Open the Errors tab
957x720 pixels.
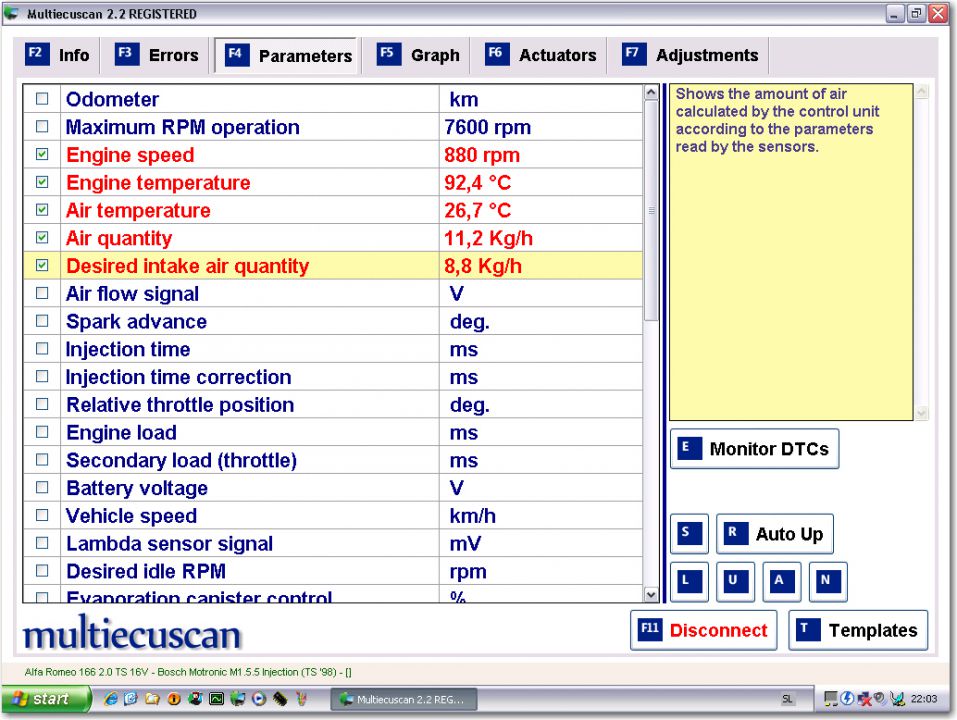point(157,55)
